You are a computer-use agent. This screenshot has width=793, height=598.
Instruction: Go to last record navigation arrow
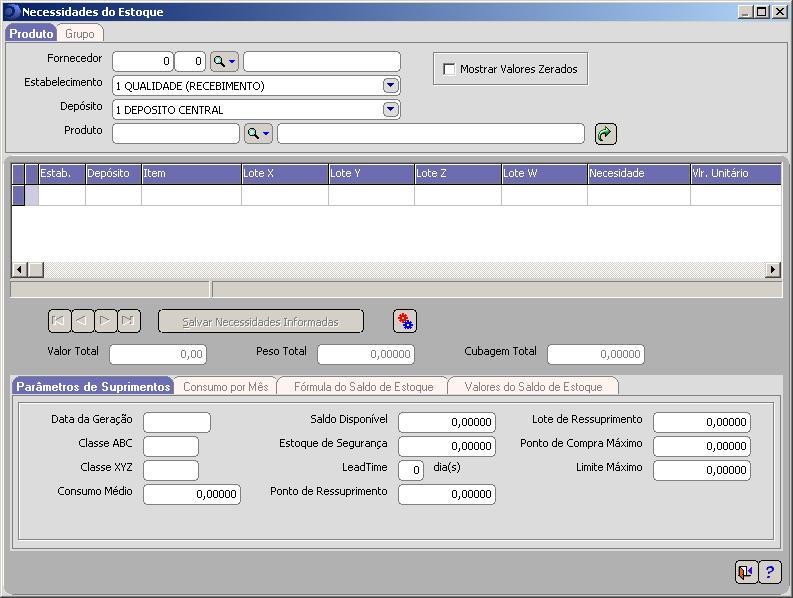pos(129,321)
